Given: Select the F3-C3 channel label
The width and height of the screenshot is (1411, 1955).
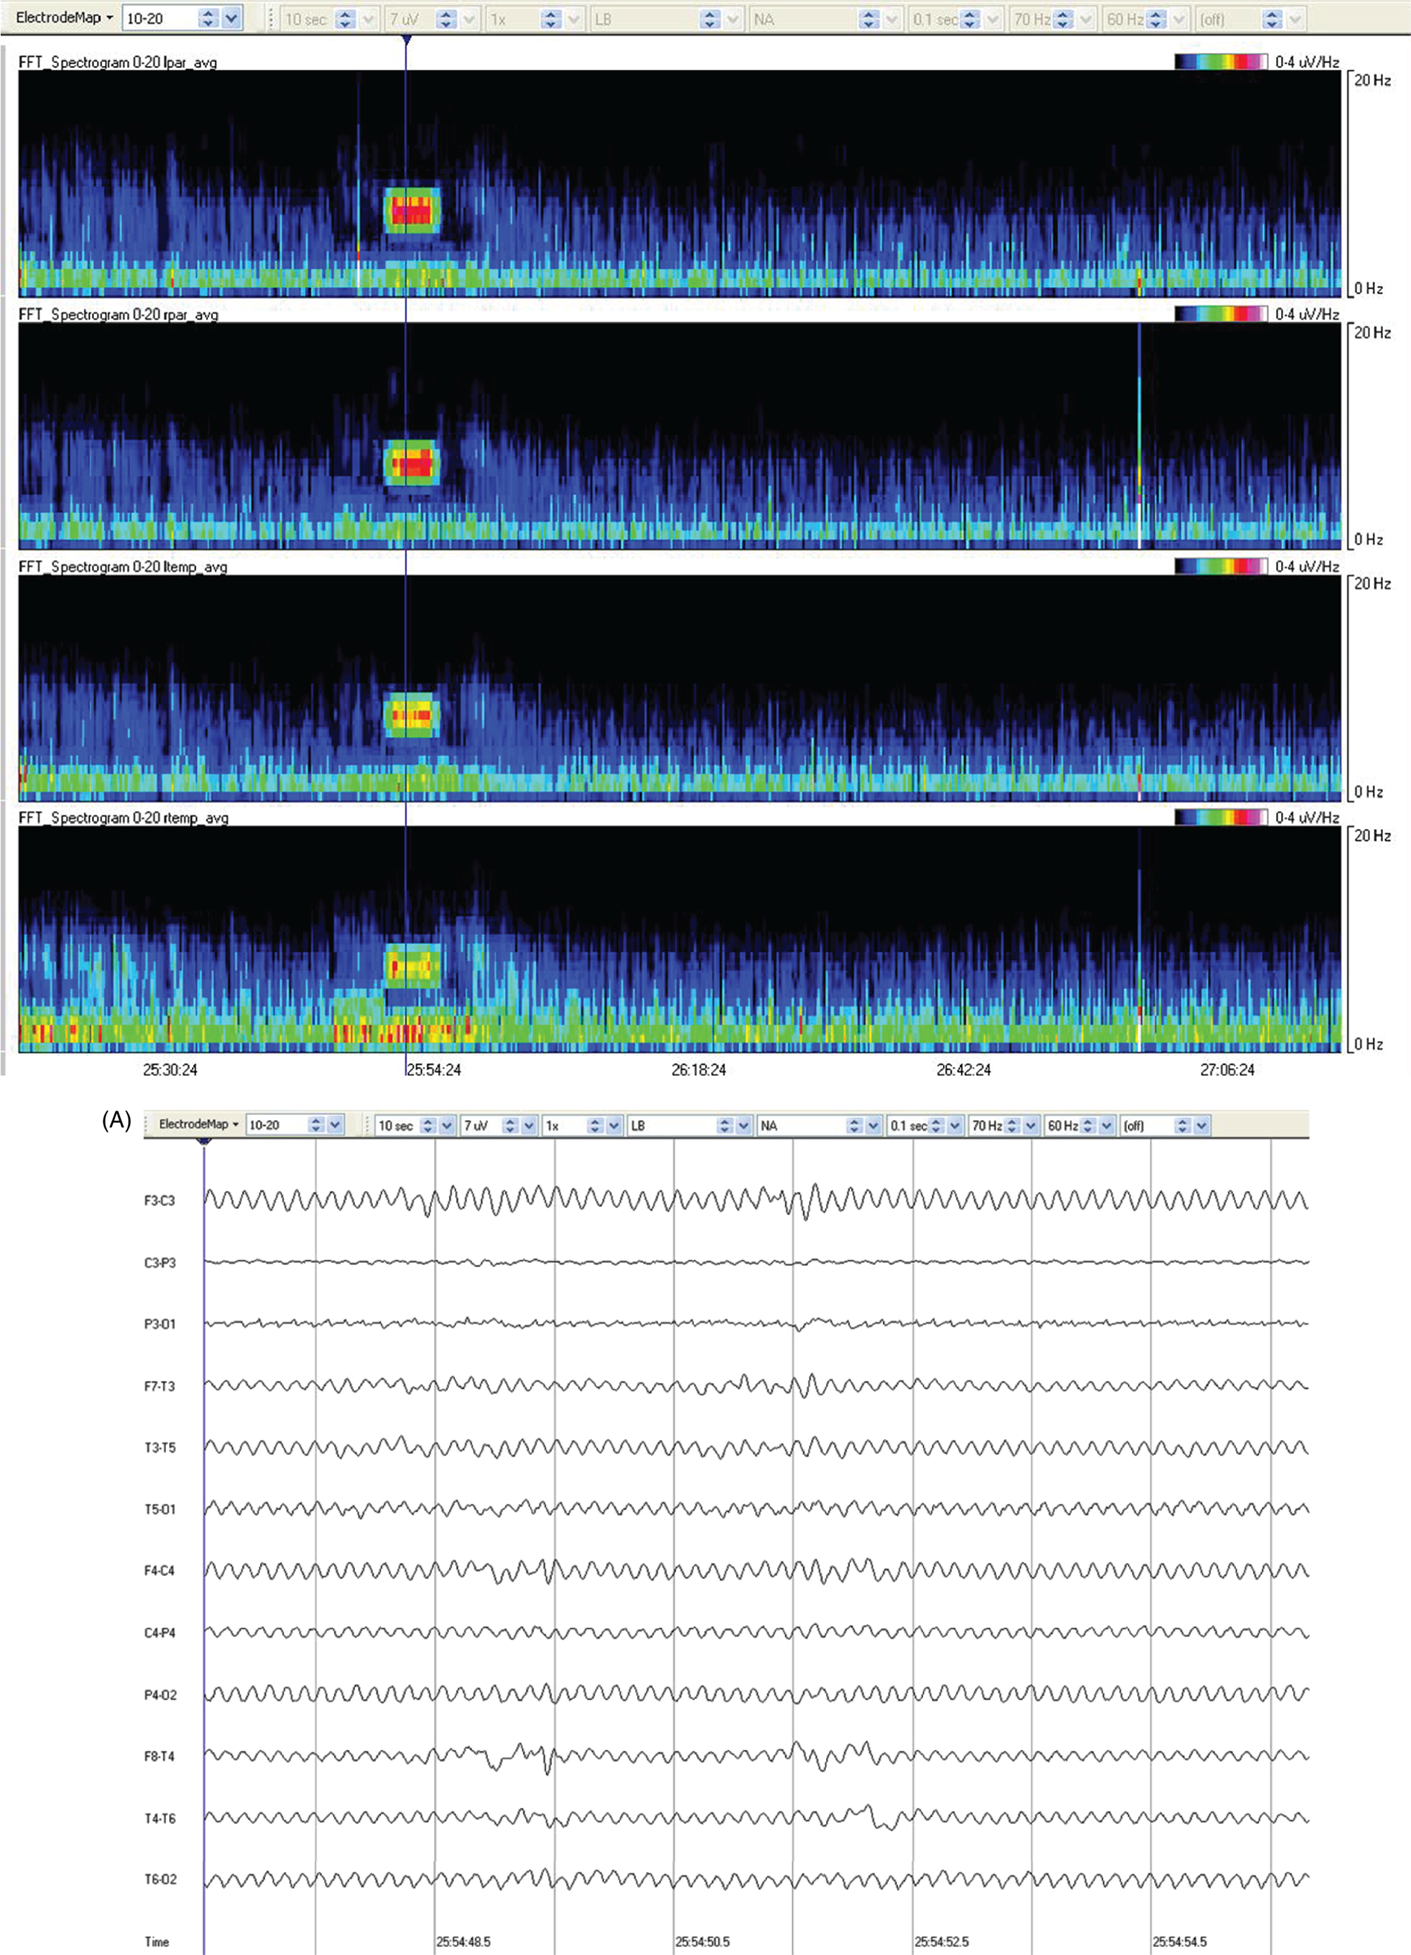Looking at the screenshot, I should tap(159, 1200).
